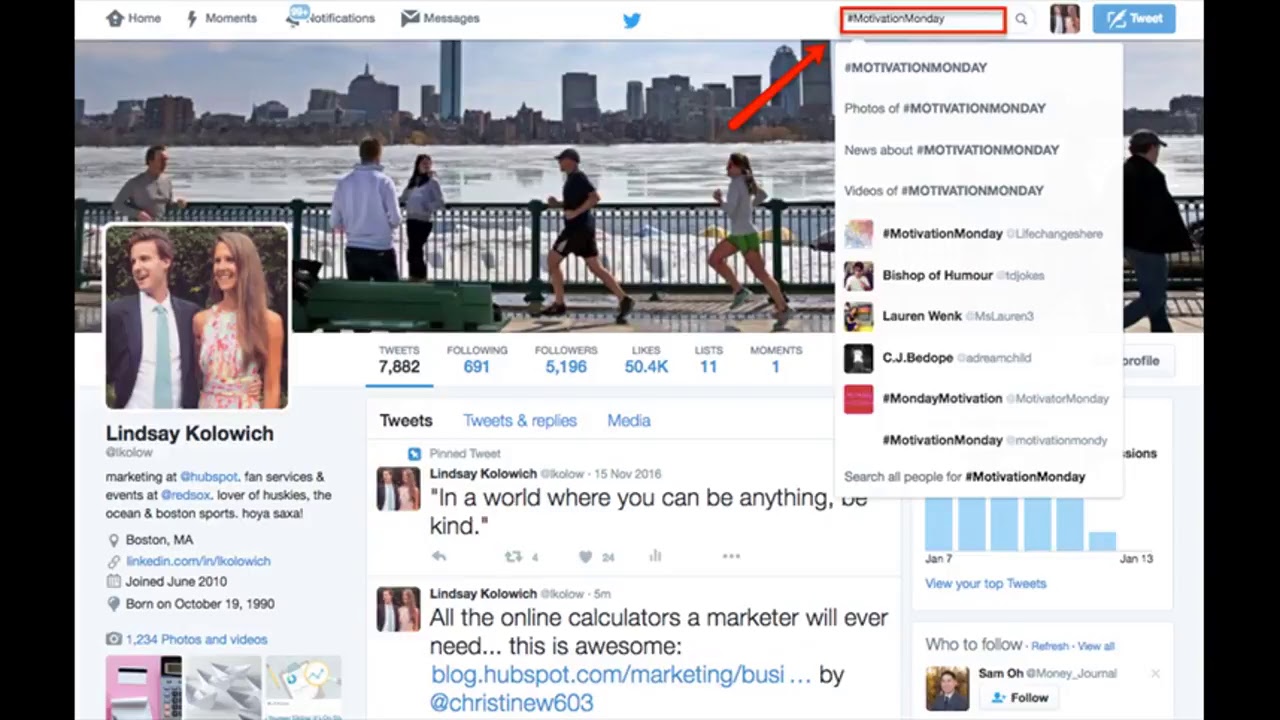
Task: Dismiss Sam Oh follow suggestion
Action: click(1155, 674)
